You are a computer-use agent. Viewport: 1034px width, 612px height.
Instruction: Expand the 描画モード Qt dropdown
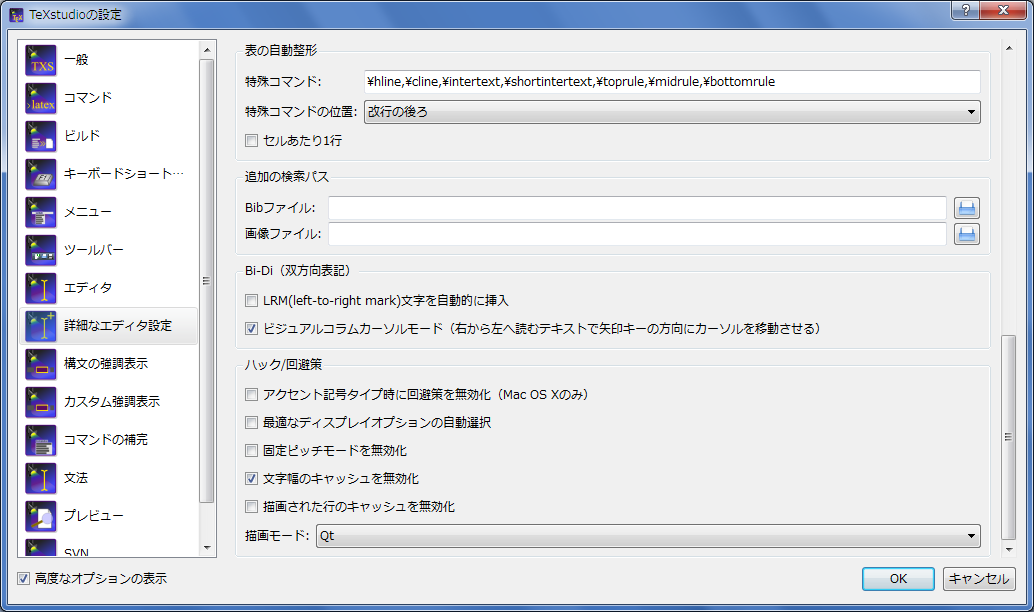(648, 537)
